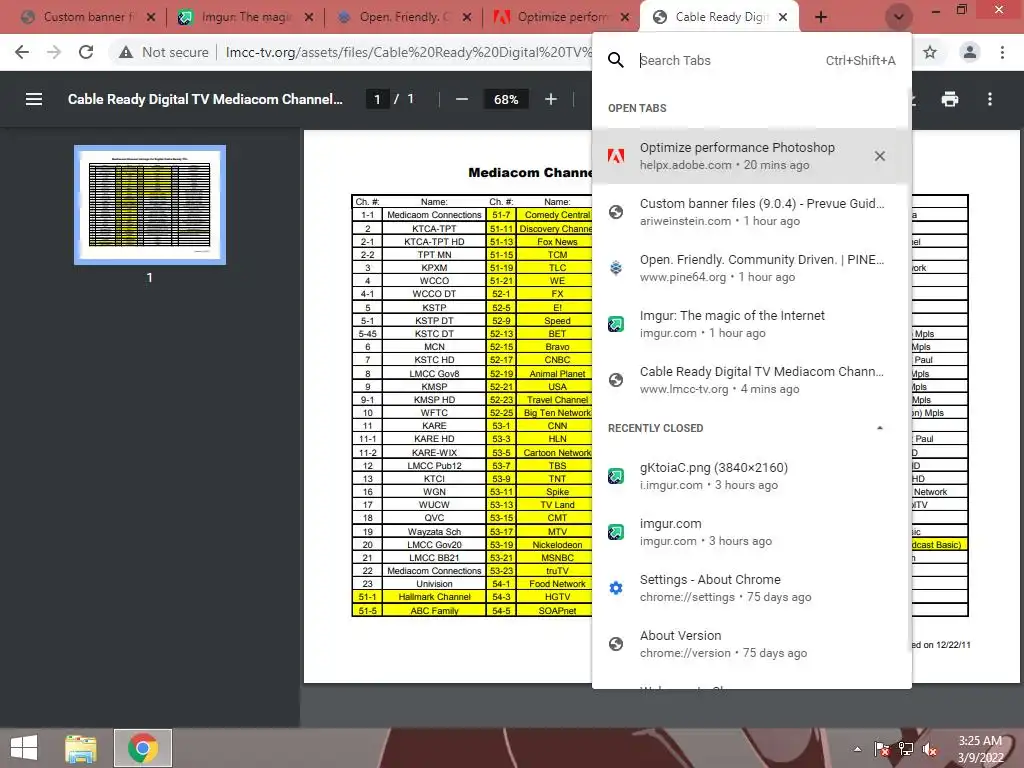Viewport: 1024px width, 768px height.
Task: Reopen About Version closed tab
Action: click(752, 644)
